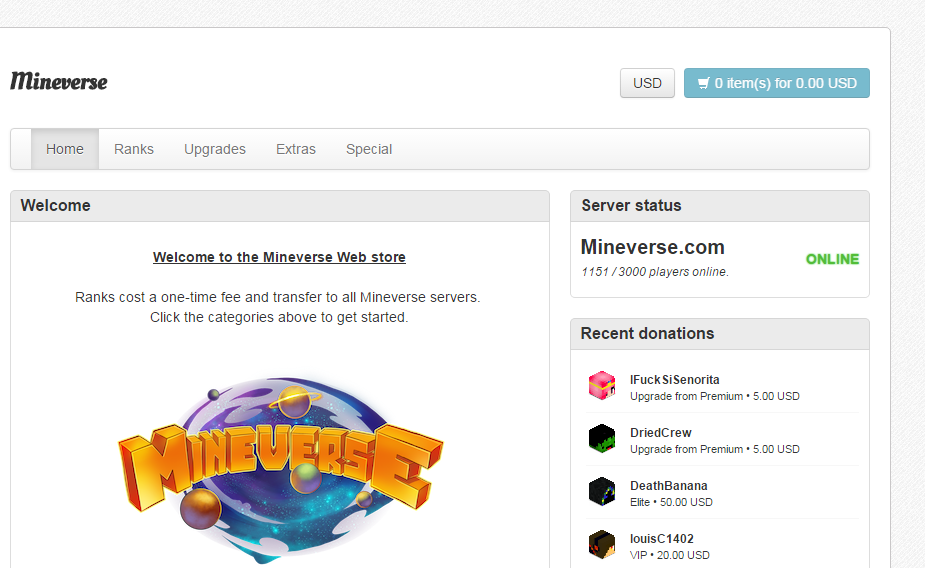925x568 pixels.
Task: Click the Recent donations panel header
Action: tap(720, 334)
